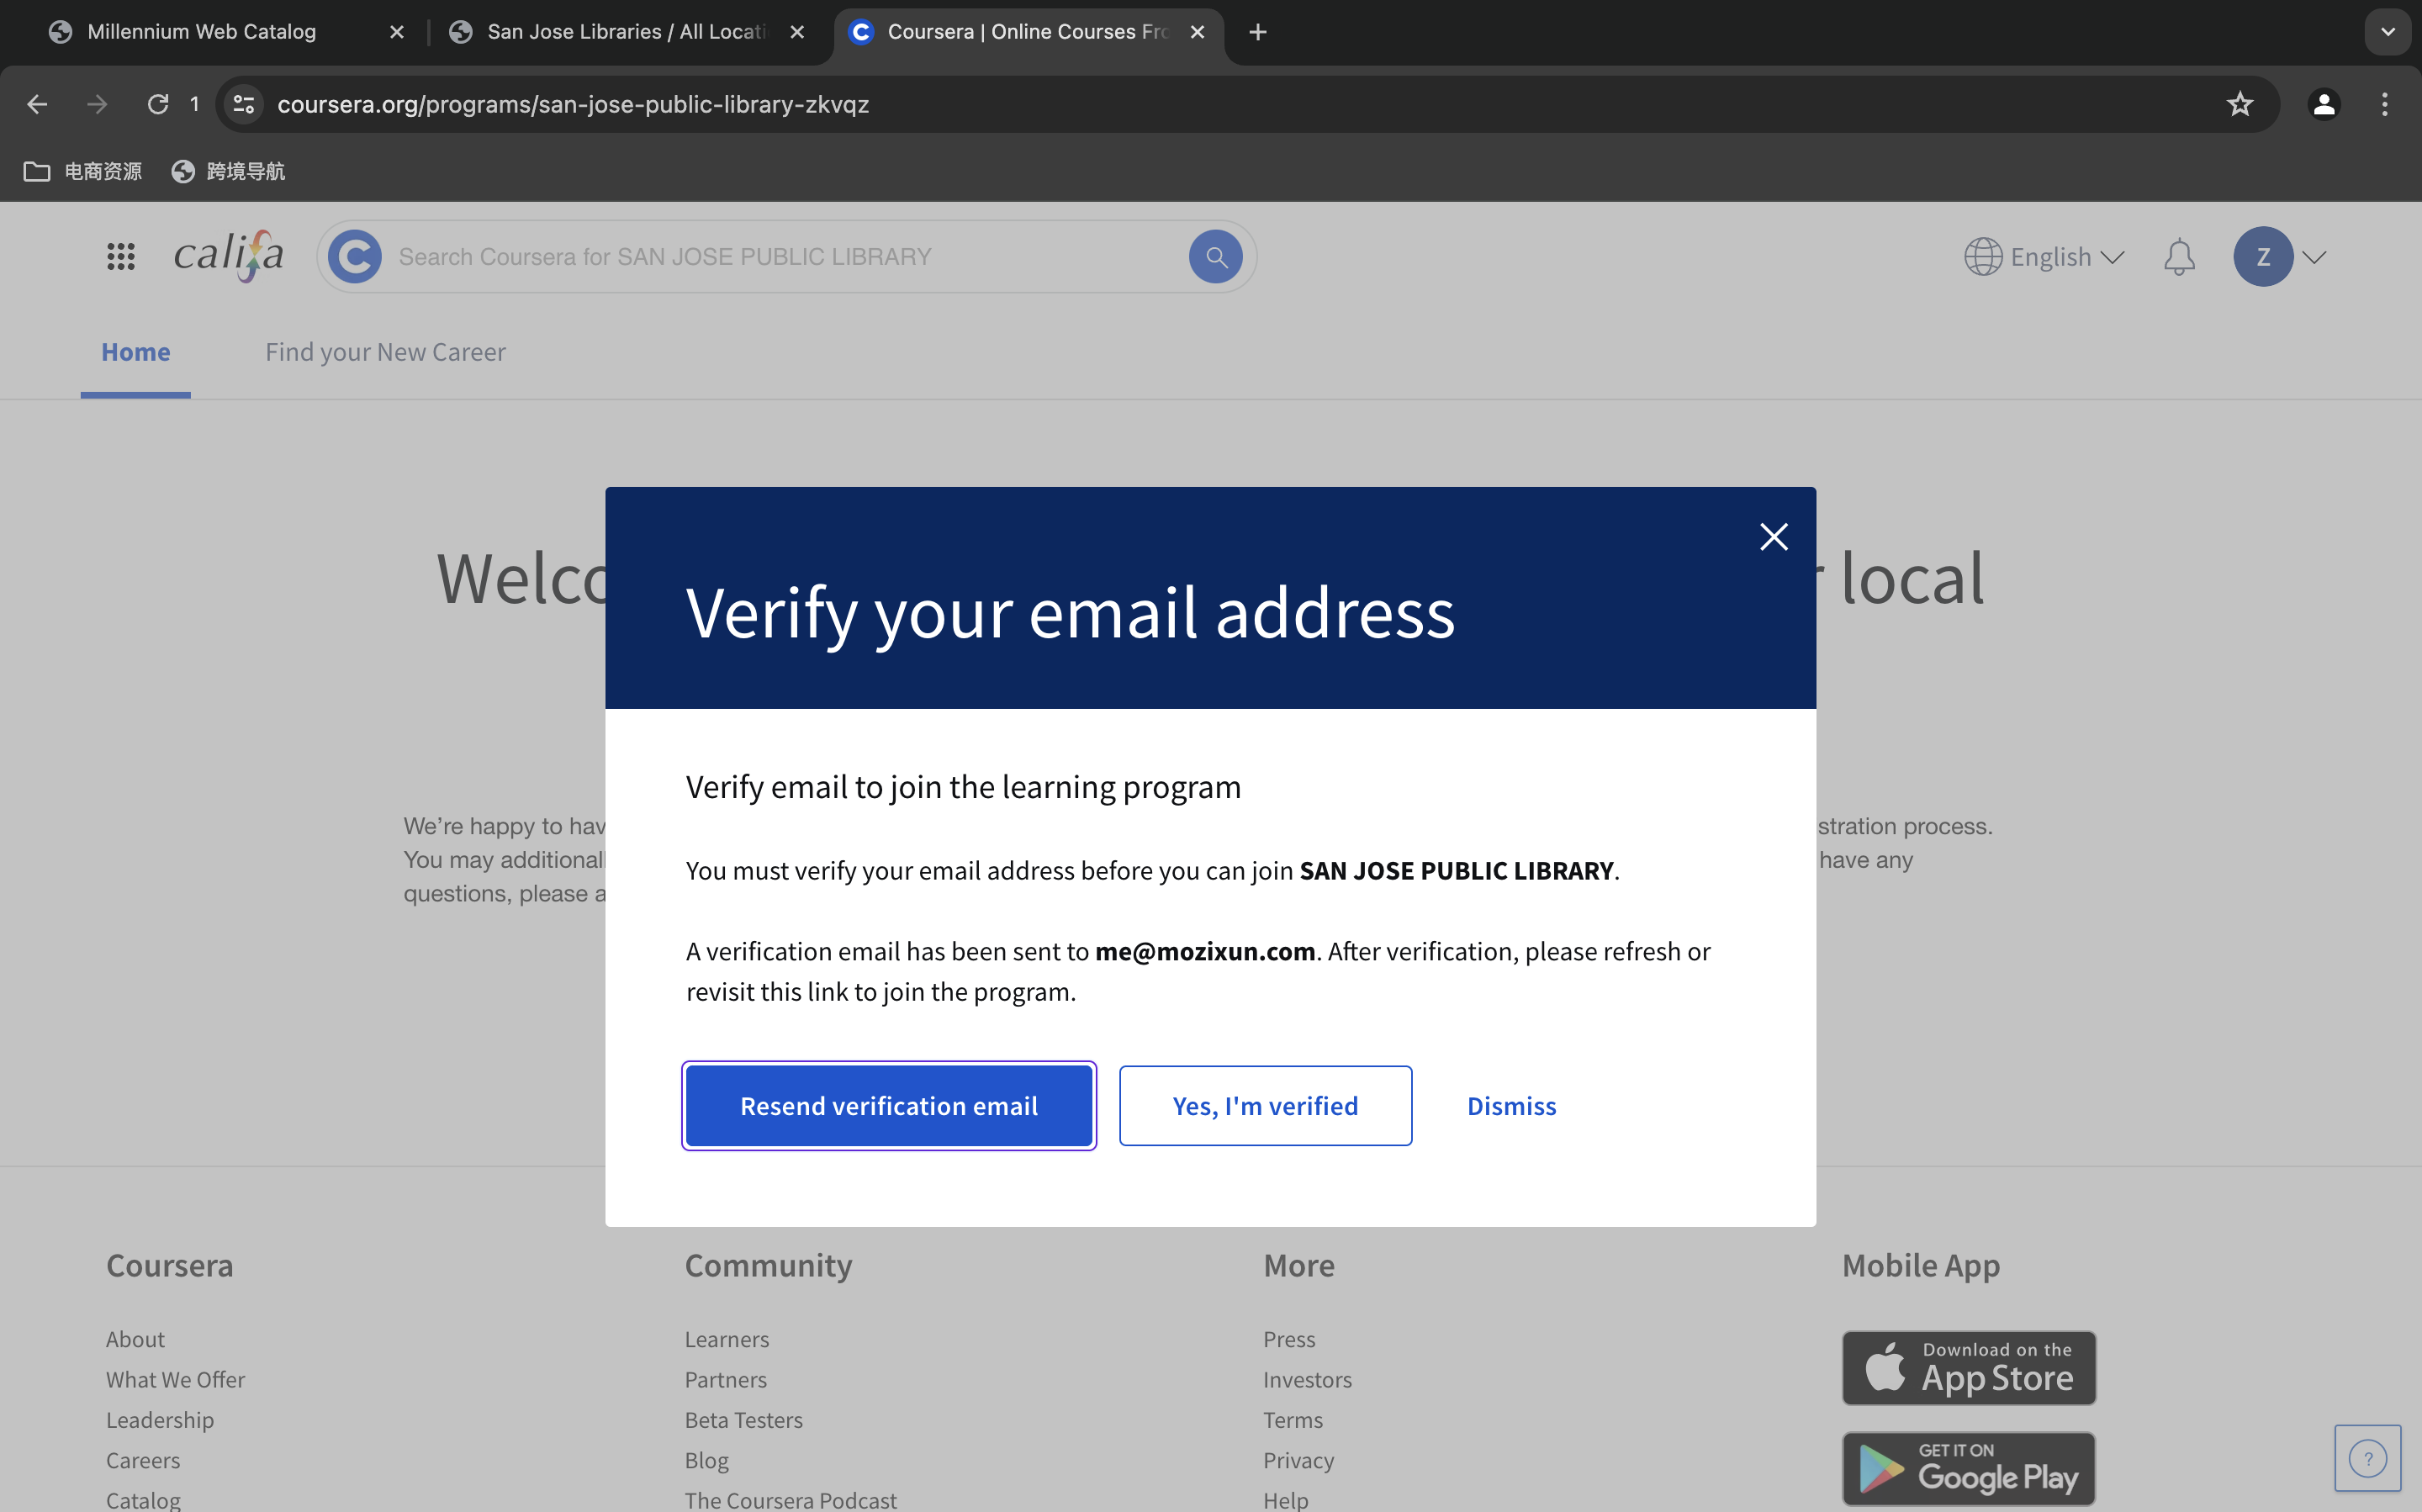The width and height of the screenshot is (2422, 1512).
Task: View site information icon in address bar
Action: [243, 104]
